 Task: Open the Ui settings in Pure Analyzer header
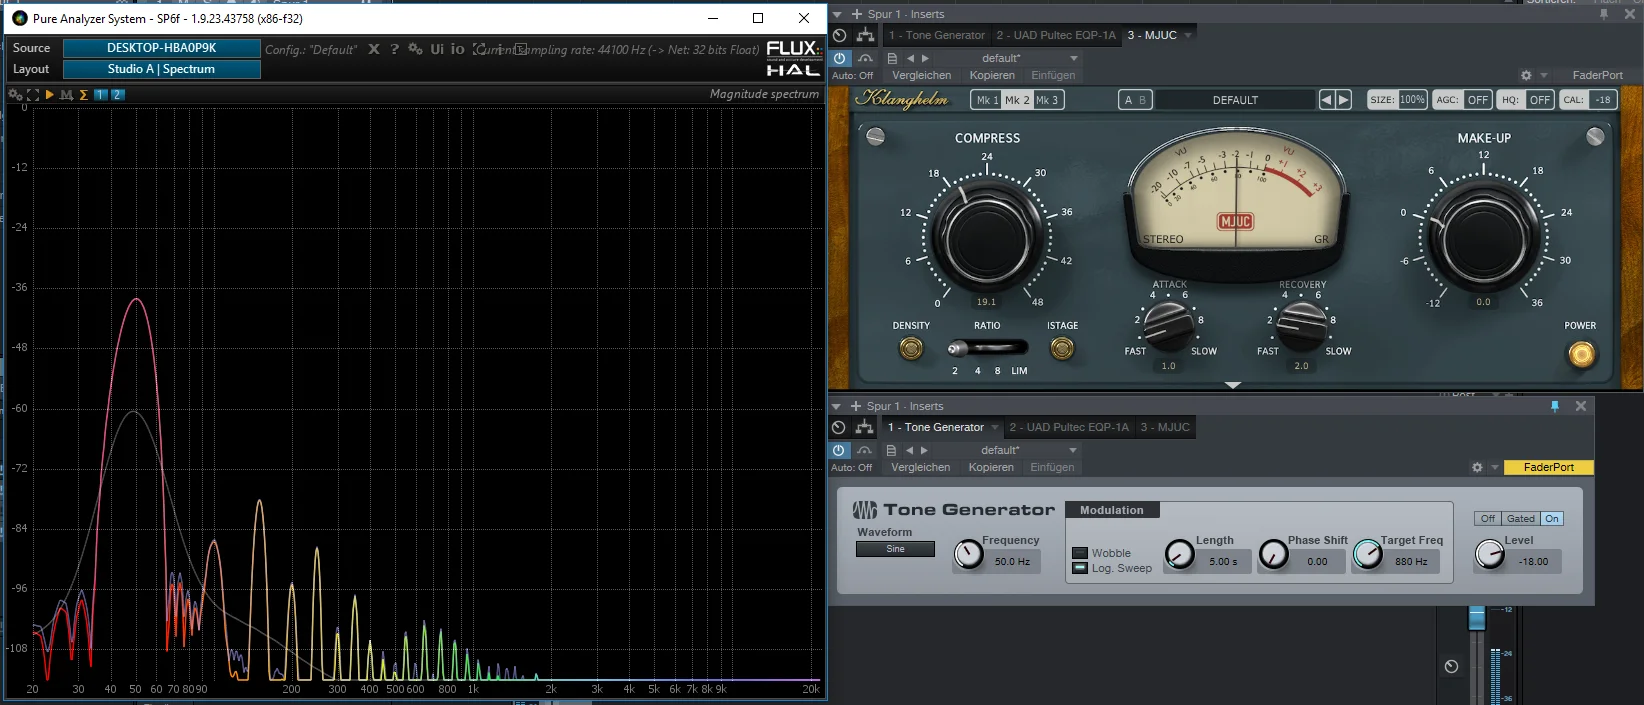(x=437, y=49)
